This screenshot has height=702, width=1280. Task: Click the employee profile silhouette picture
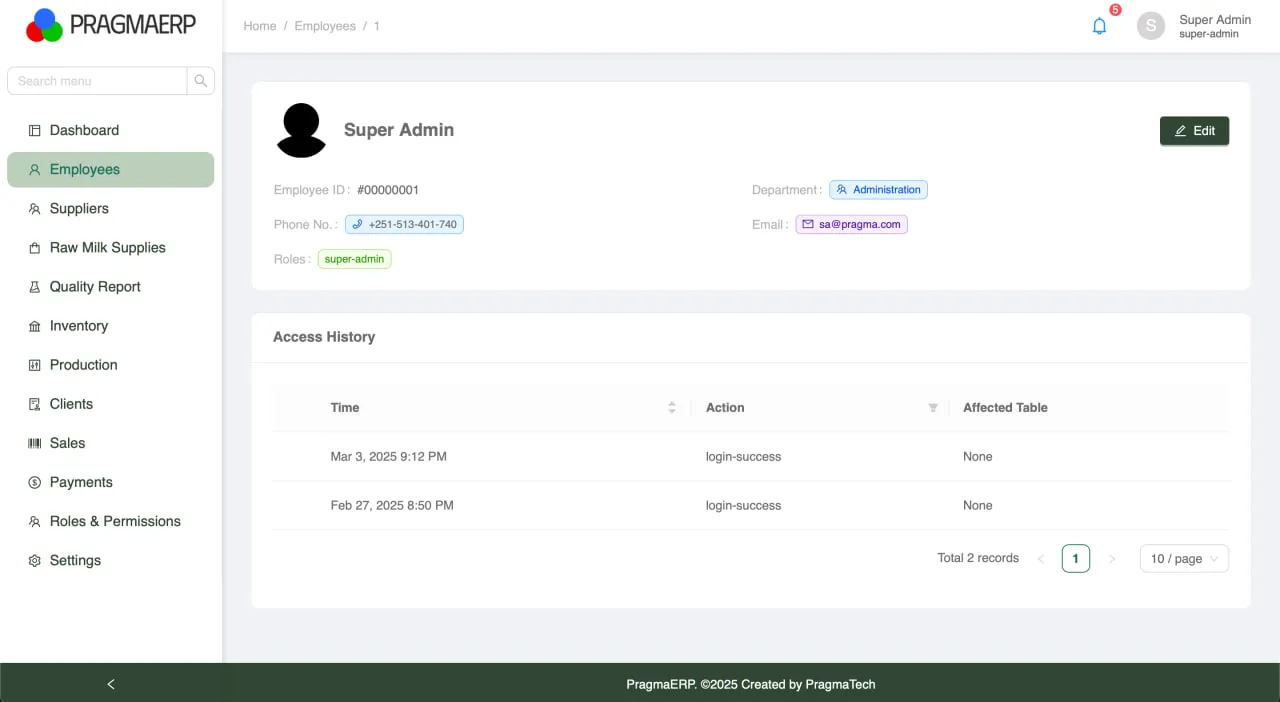[301, 130]
